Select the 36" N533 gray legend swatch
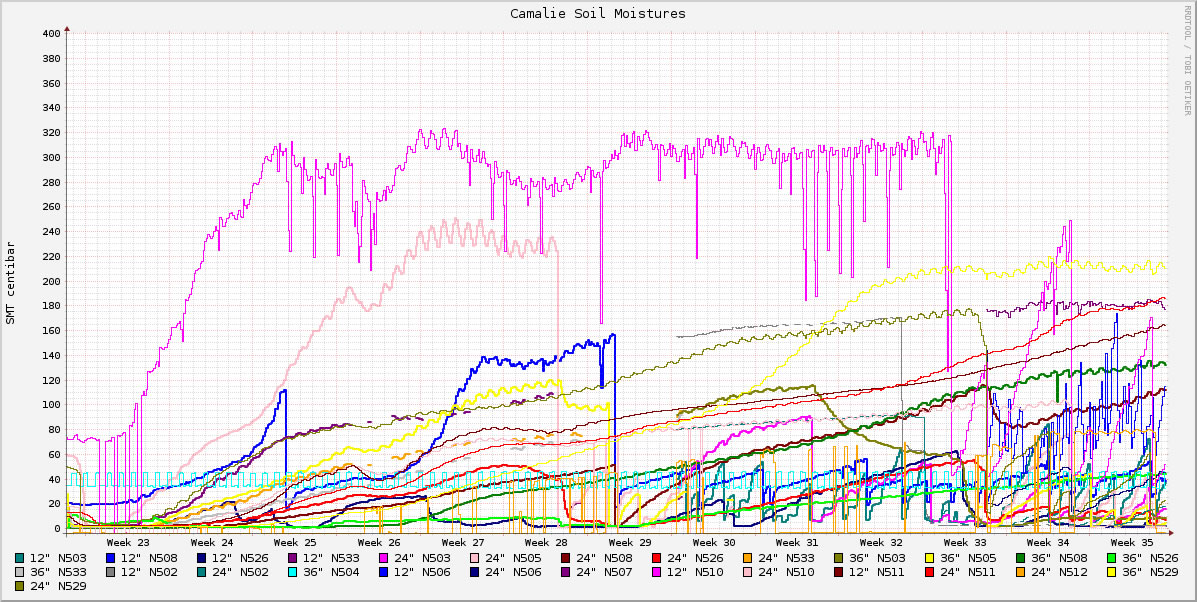 pyautogui.click(x=20, y=572)
